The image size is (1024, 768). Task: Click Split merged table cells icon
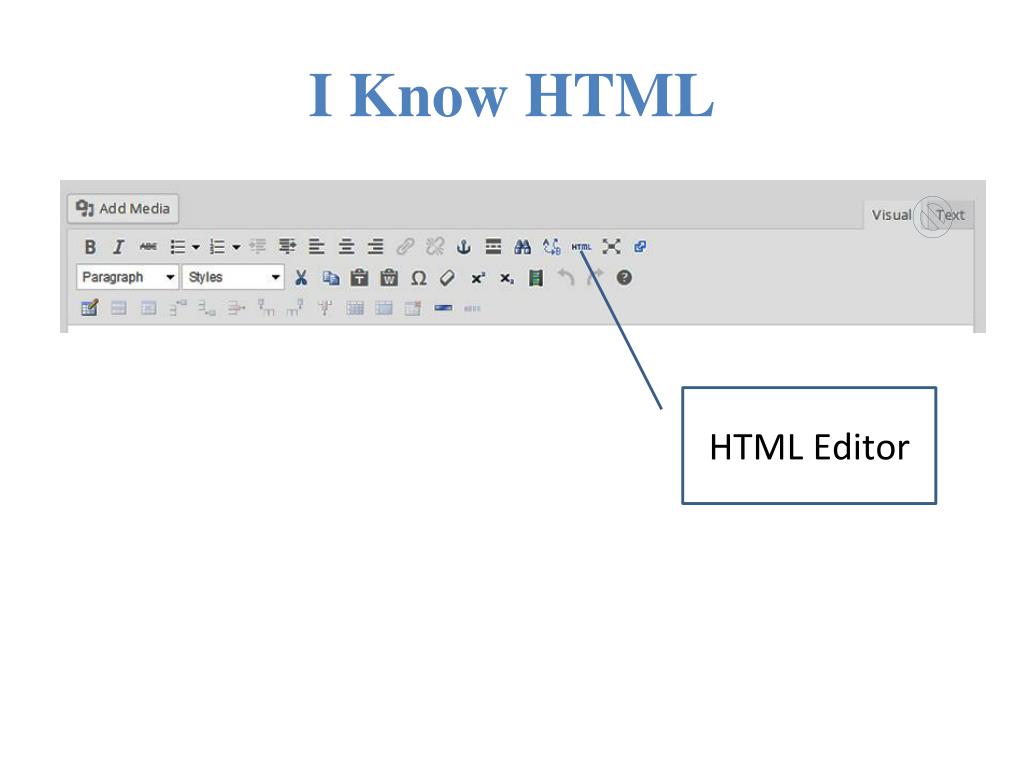click(355, 308)
